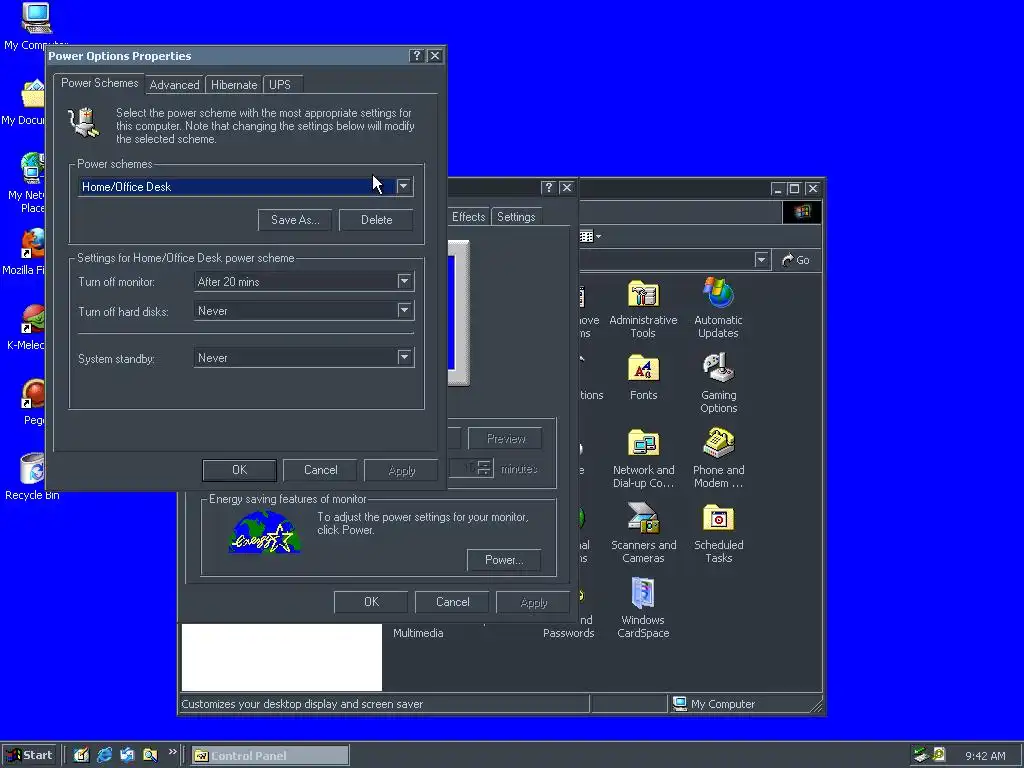This screenshot has width=1024, height=768.
Task: Open the Views button dropdown arrow
Action: tap(598, 236)
